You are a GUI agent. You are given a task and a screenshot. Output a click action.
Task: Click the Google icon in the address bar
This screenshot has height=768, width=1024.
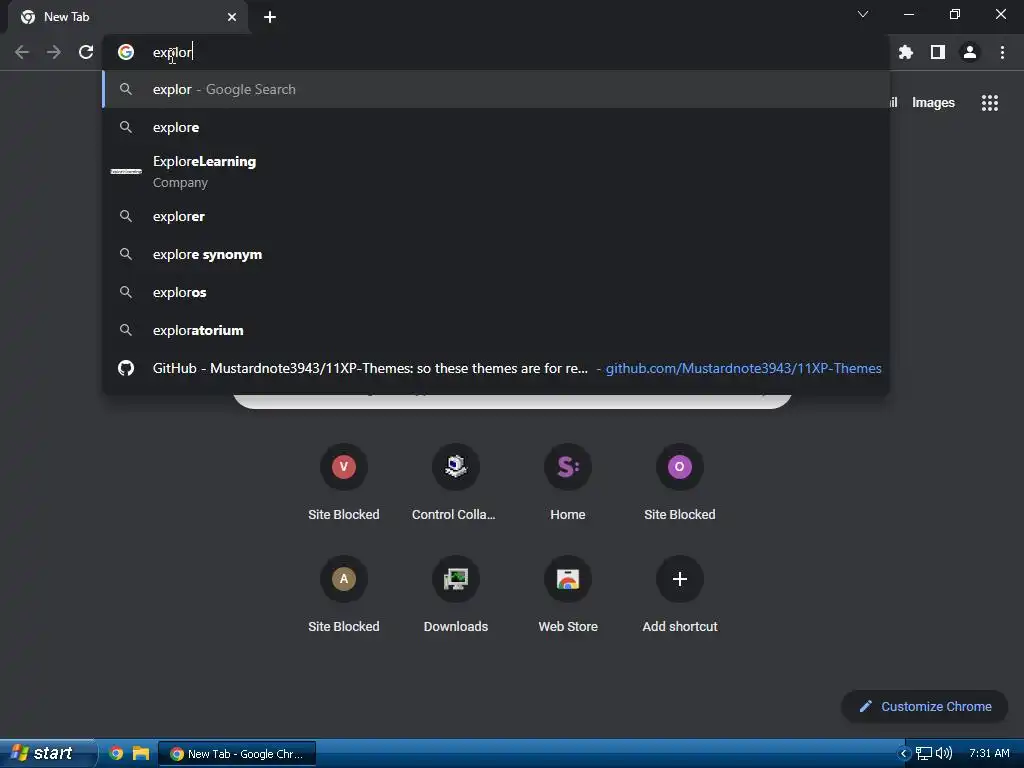click(x=126, y=52)
